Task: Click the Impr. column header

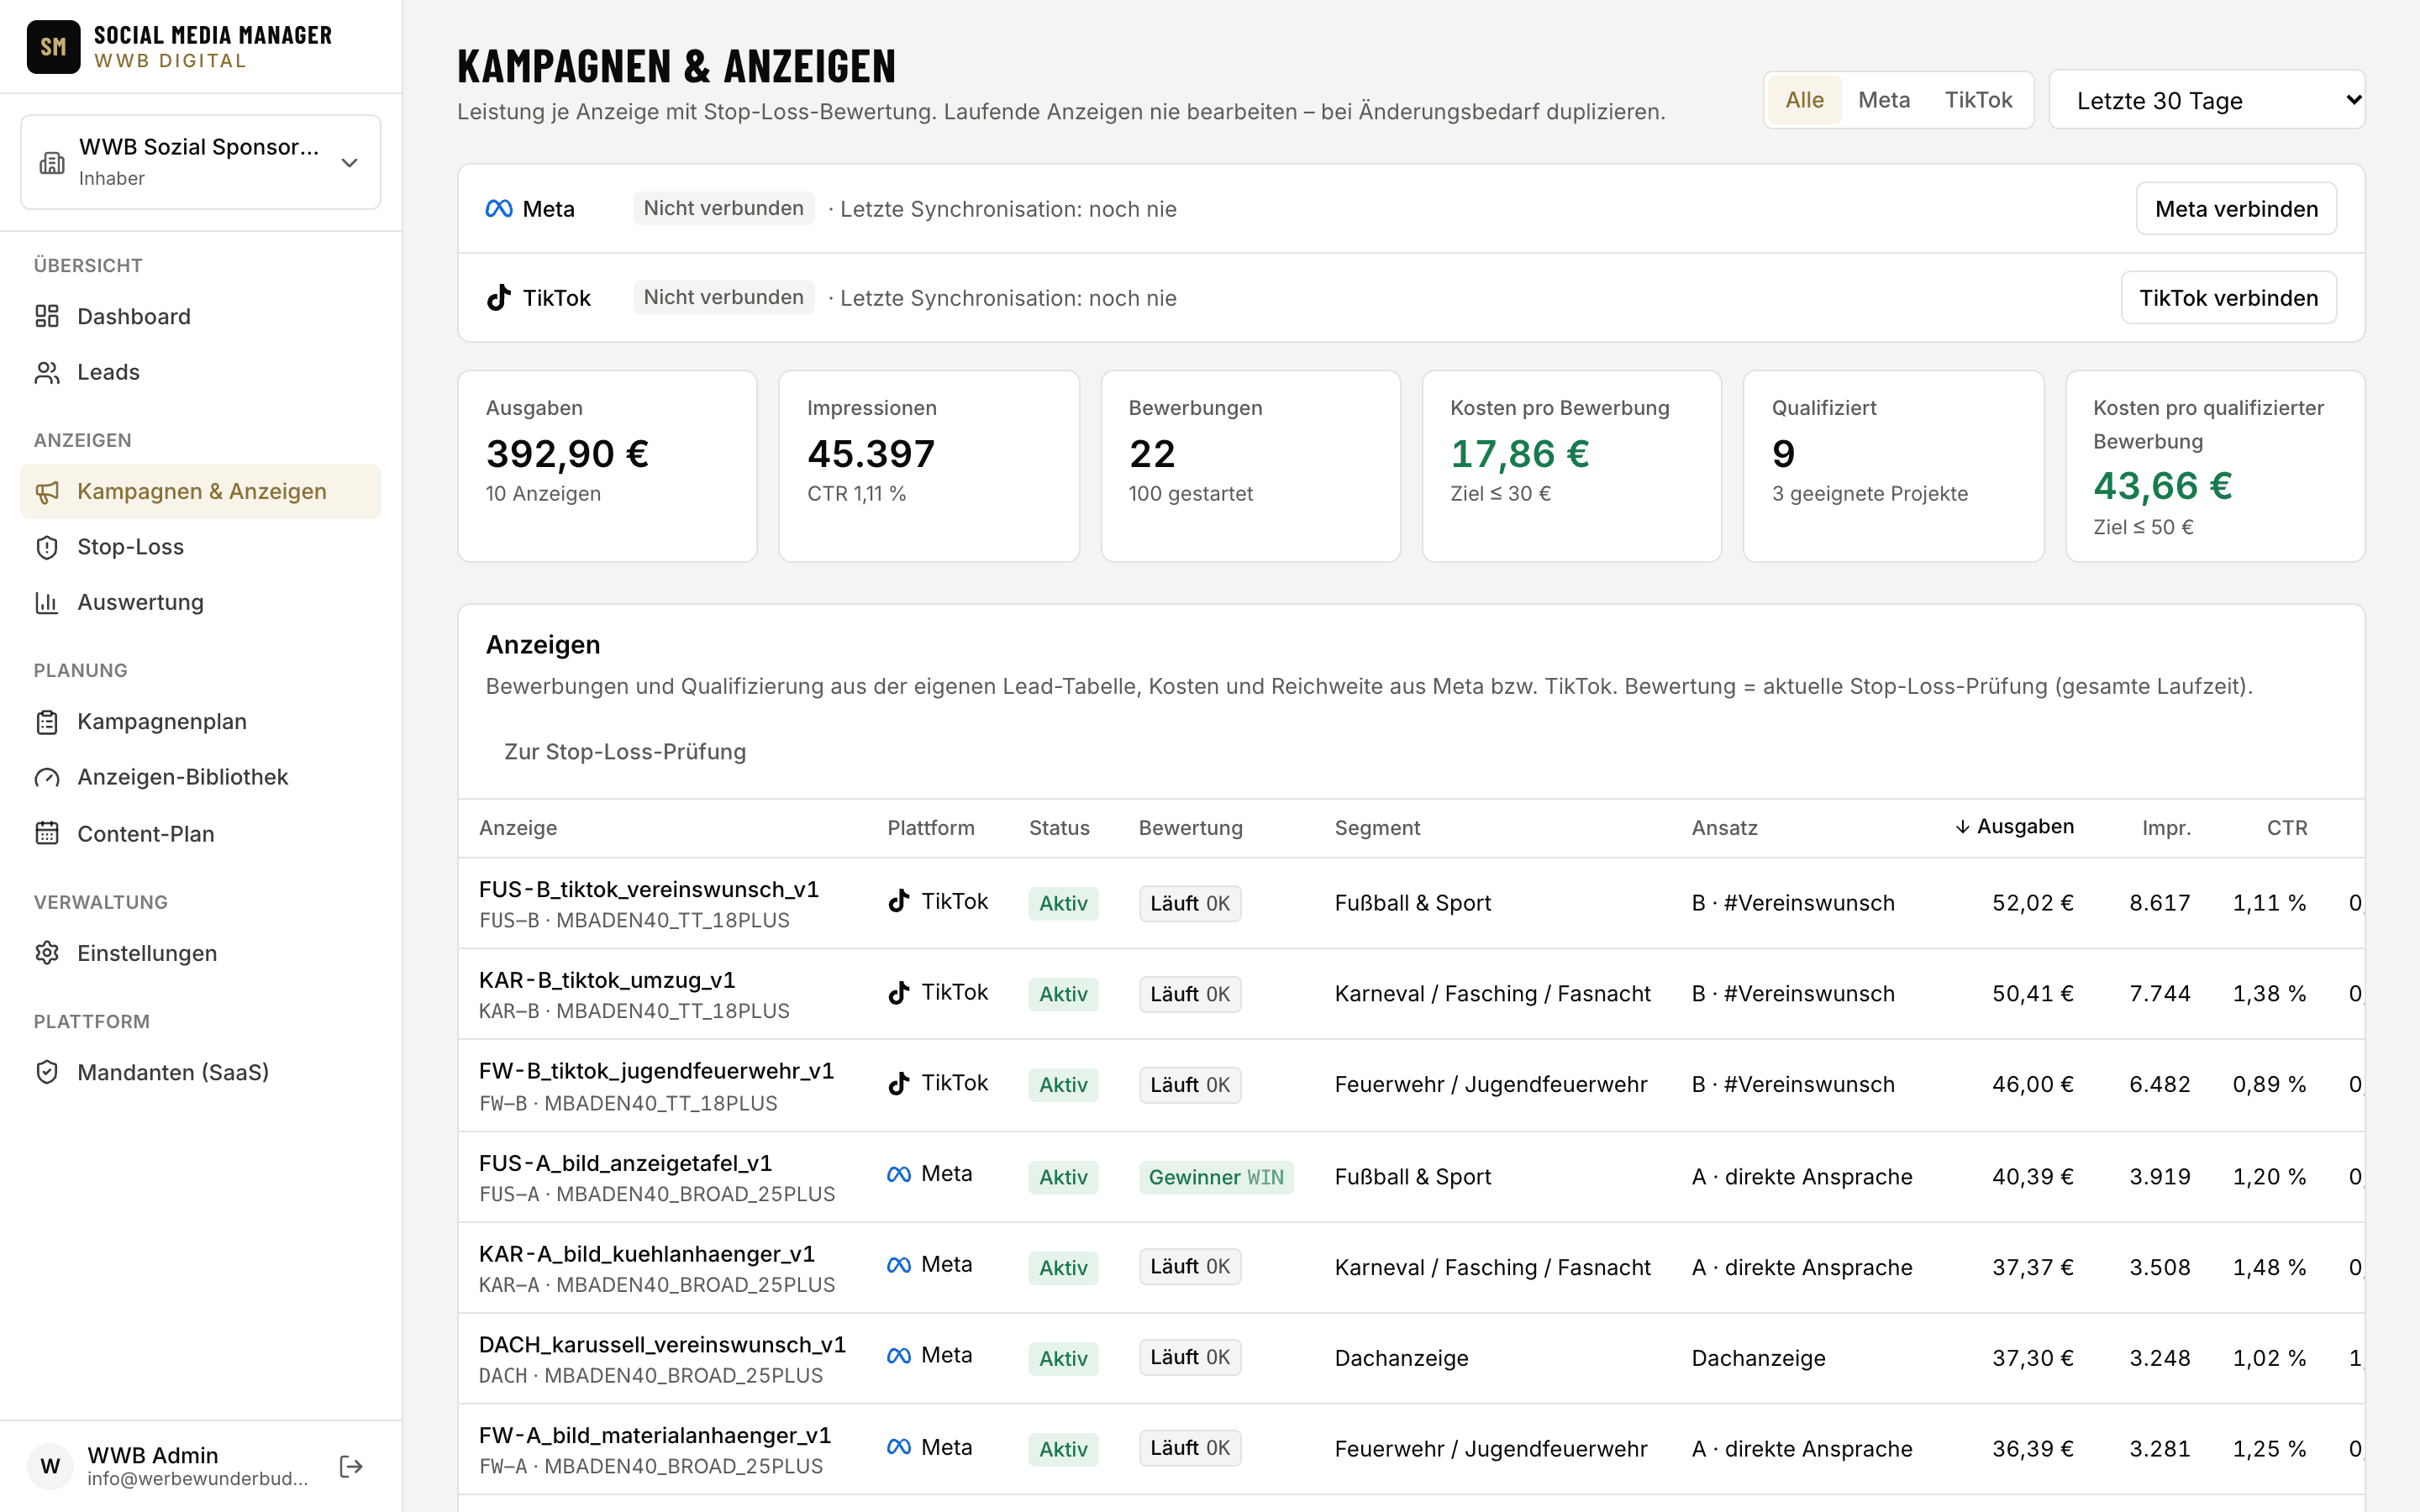Action: tap(2166, 828)
